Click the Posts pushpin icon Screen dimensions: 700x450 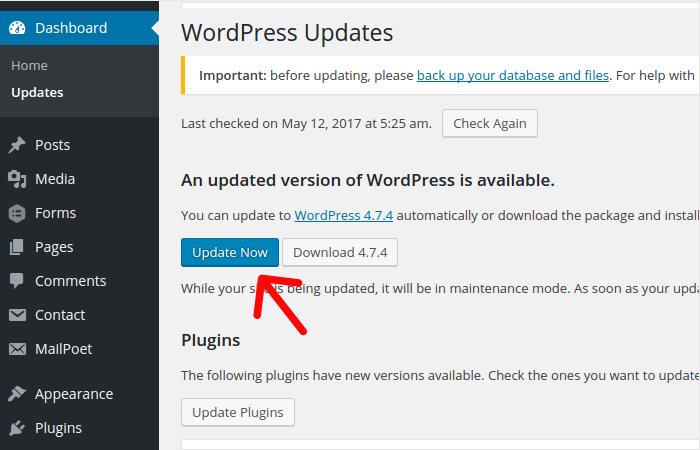click(x=17, y=145)
